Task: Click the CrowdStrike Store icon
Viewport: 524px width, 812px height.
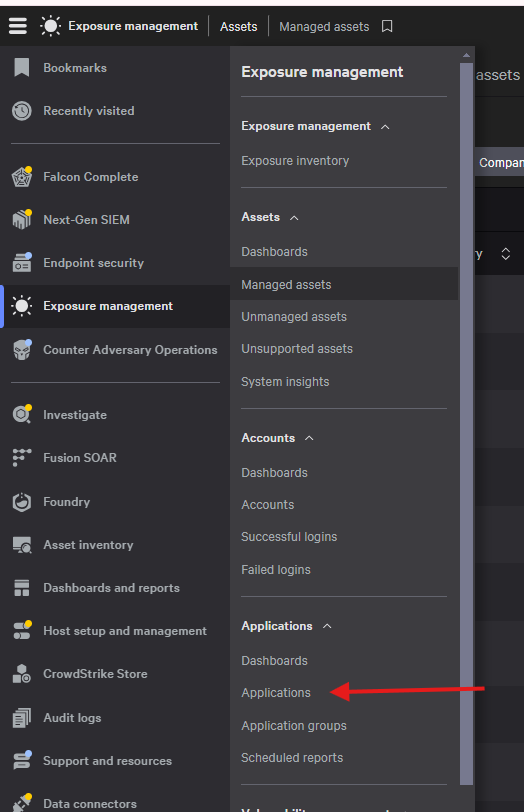Action: tap(22, 674)
